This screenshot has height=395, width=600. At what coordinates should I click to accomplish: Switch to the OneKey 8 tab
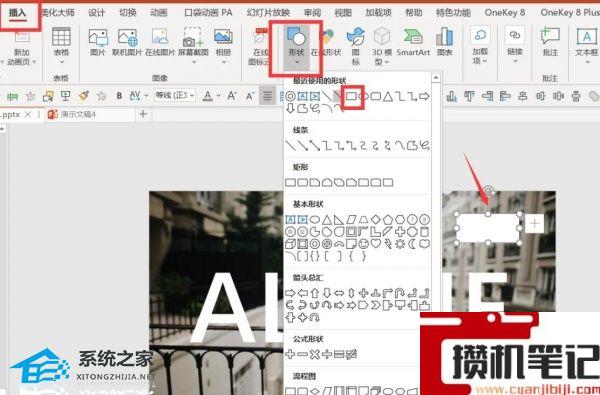tap(505, 13)
